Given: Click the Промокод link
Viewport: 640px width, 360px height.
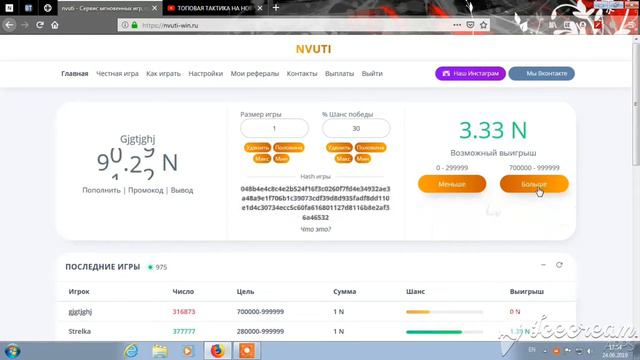Looking at the screenshot, I should point(146,190).
